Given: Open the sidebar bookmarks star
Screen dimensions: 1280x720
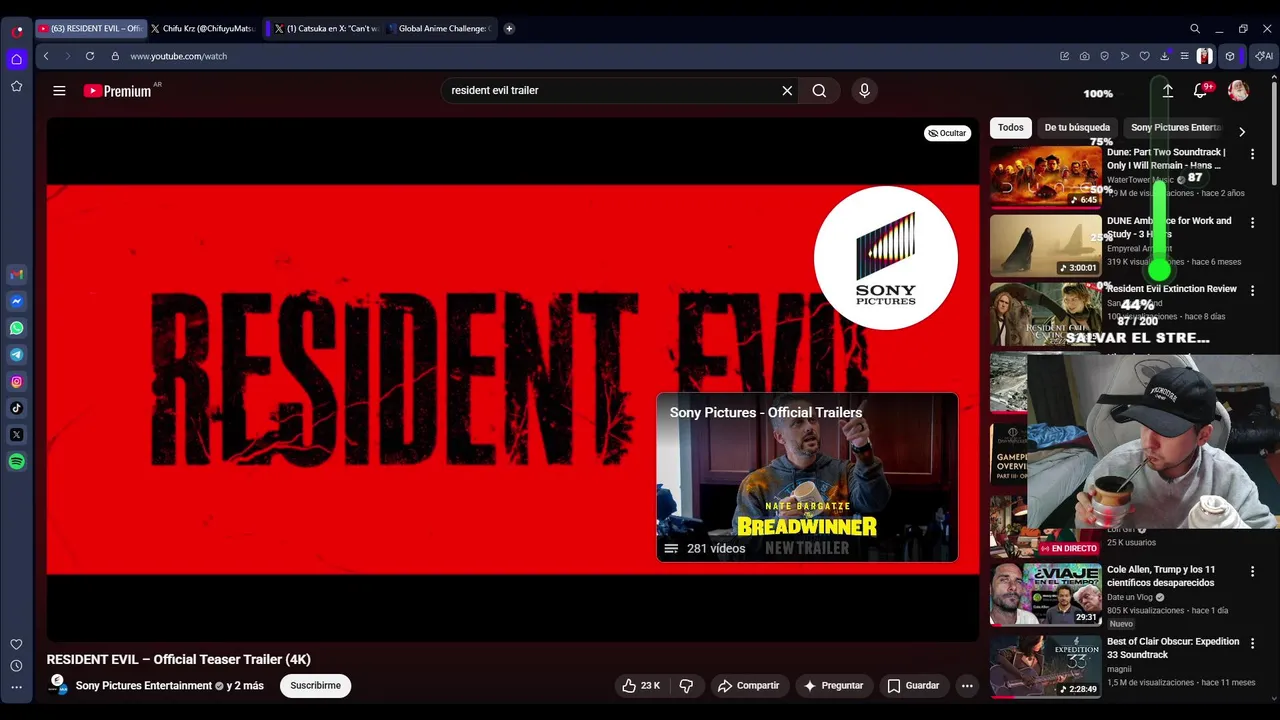Looking at the screenshot, I should pyautogui.click(x=16, y=86).
